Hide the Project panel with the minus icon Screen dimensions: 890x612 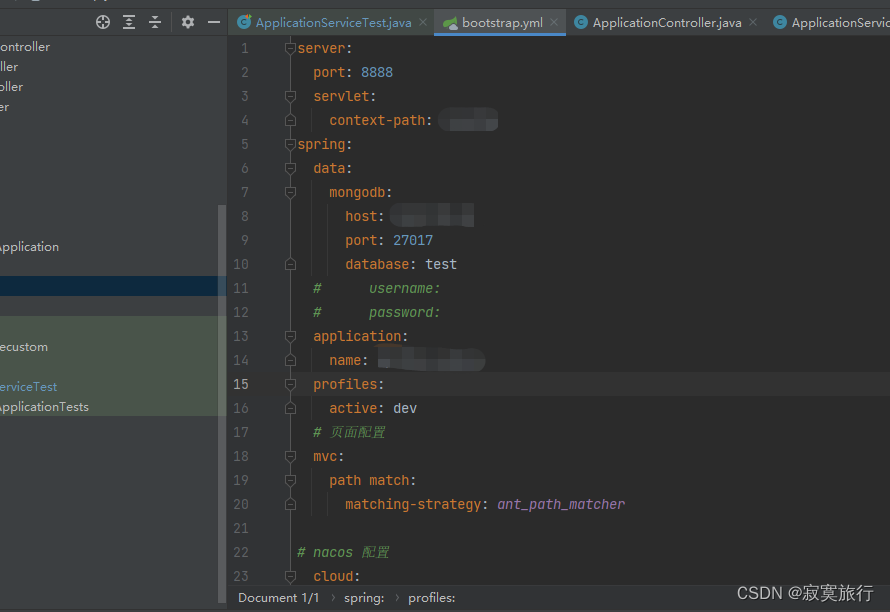coord(214,21)
